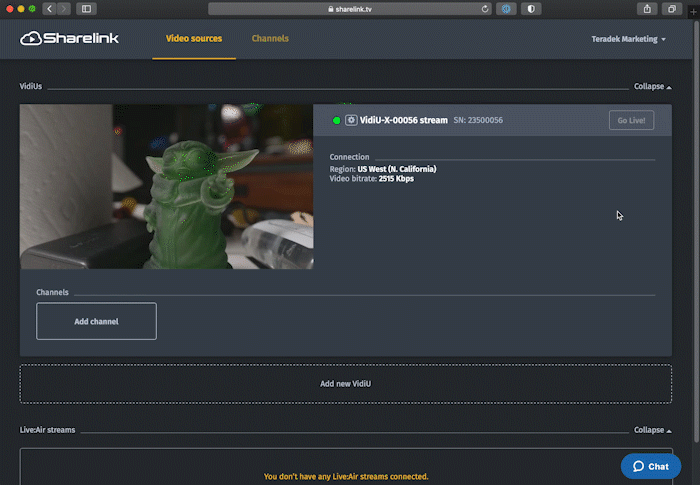Click the Add channel button
The image size is (700, 485).
click(x=96, y=321)
